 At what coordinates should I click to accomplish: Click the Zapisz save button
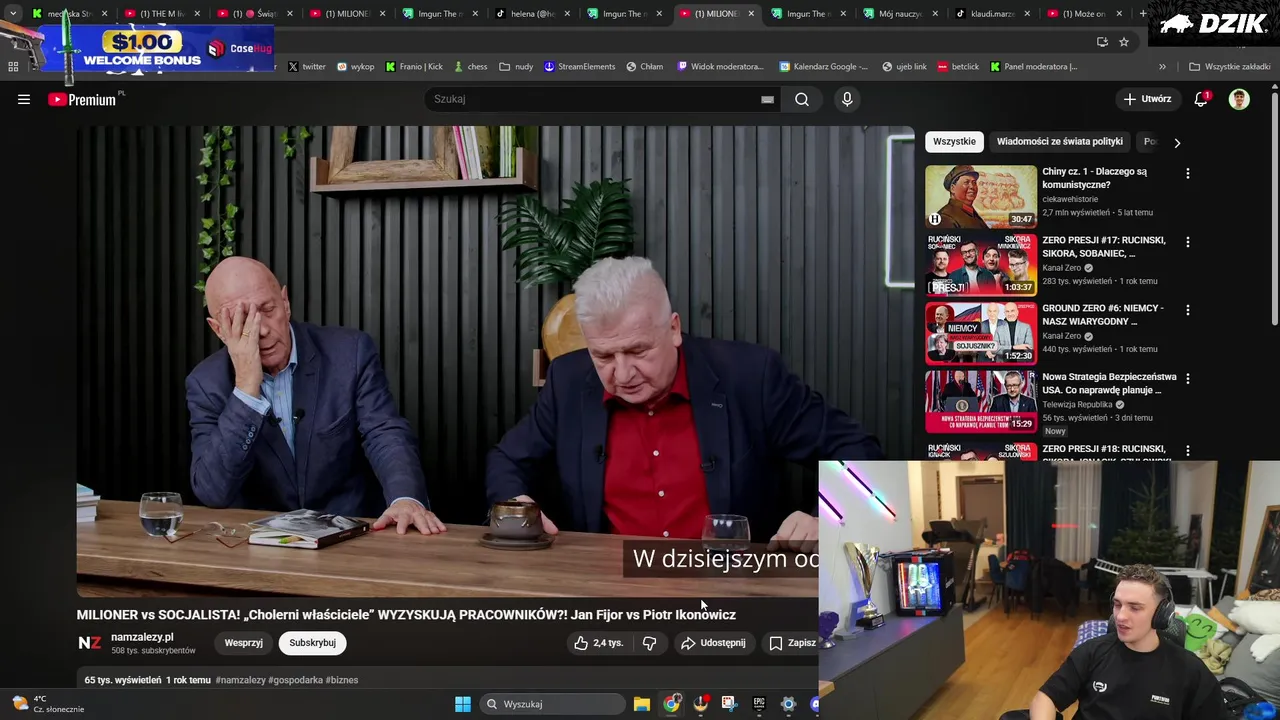792,643
